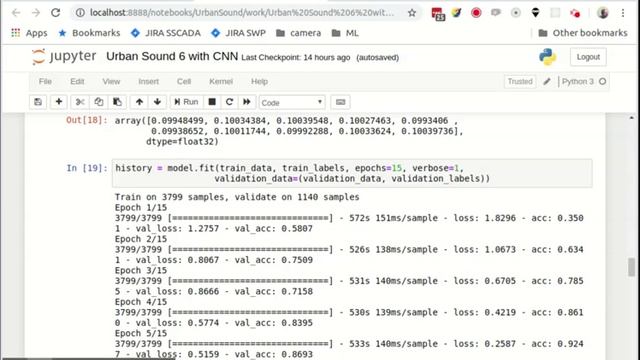The height and width of the screenshot is (360, 640).
Task: Click the Jupyter logo
Action: coord(64,57)
